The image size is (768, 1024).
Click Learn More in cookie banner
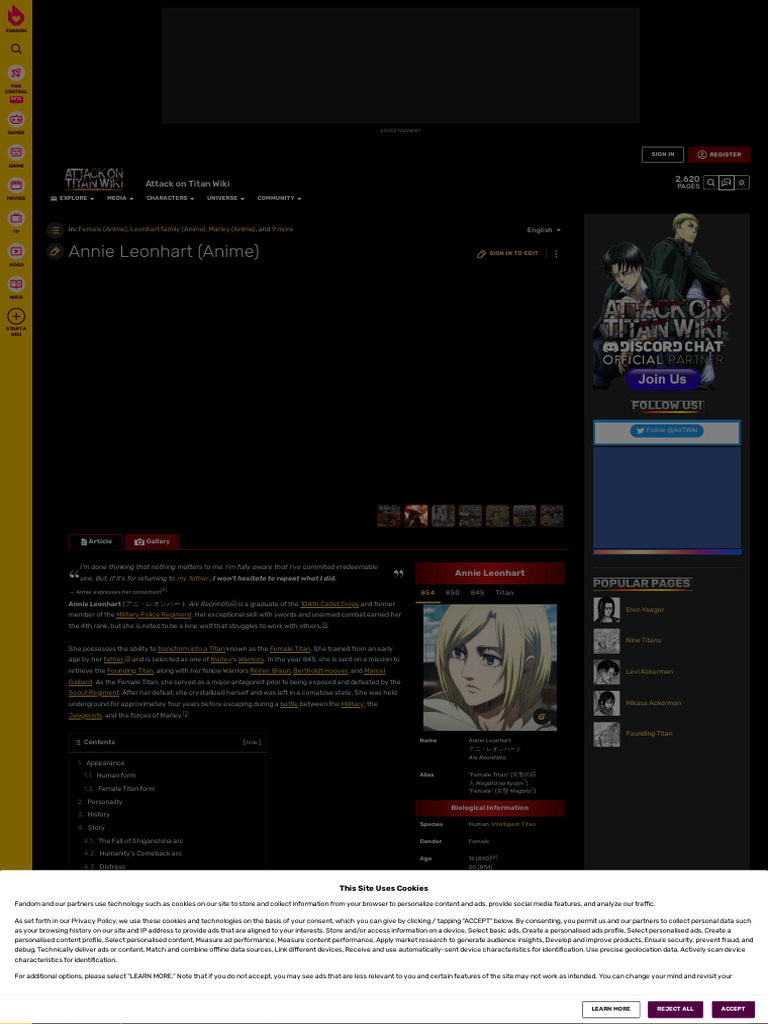611,1009
